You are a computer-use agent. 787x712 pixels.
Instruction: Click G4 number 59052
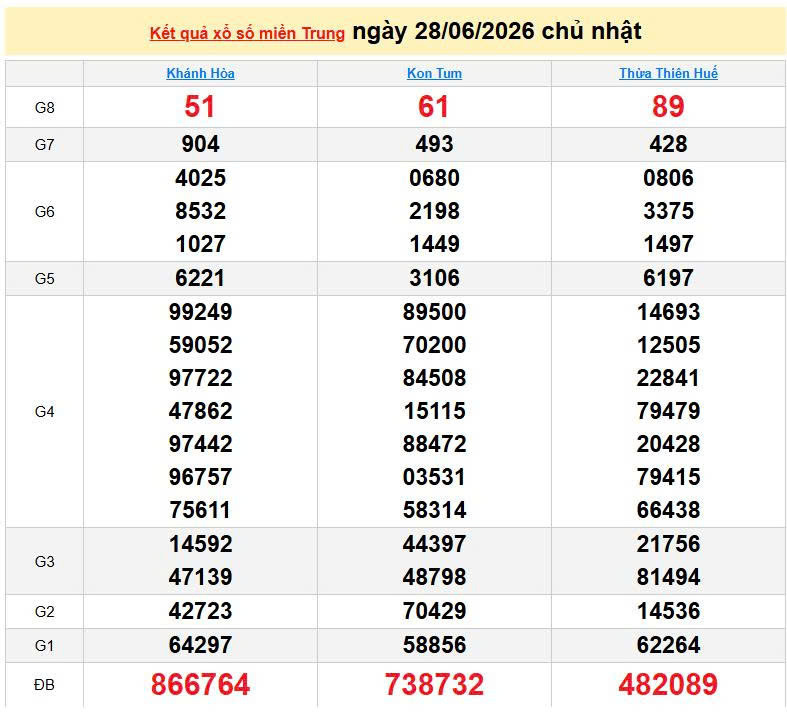[x=200, y=345]
